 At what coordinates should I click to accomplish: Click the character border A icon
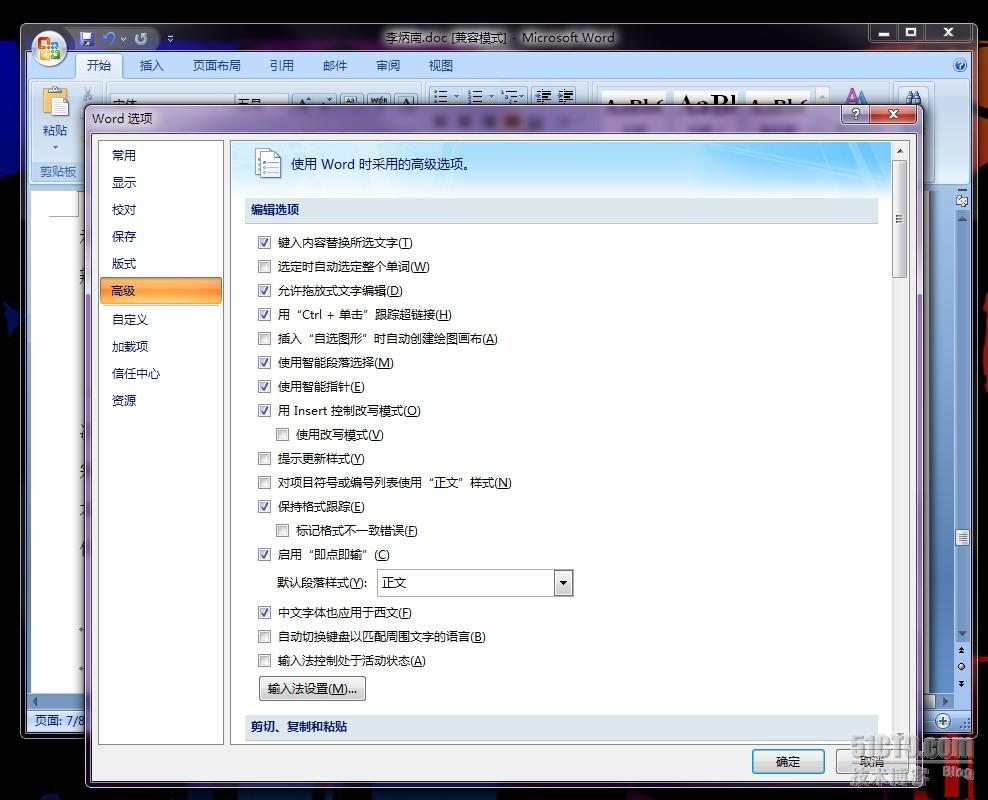point(407,100)
